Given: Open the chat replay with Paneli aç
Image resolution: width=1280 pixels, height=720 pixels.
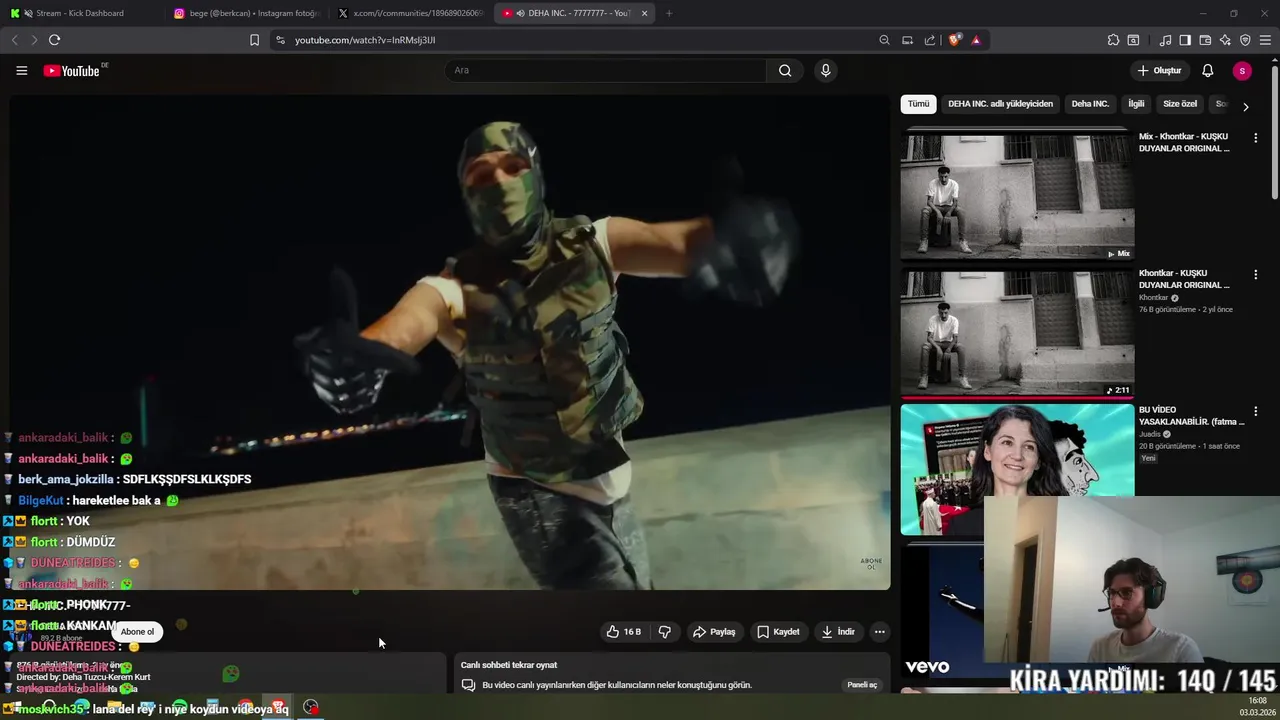Looking at the screenshot, I should pos(862,685).
